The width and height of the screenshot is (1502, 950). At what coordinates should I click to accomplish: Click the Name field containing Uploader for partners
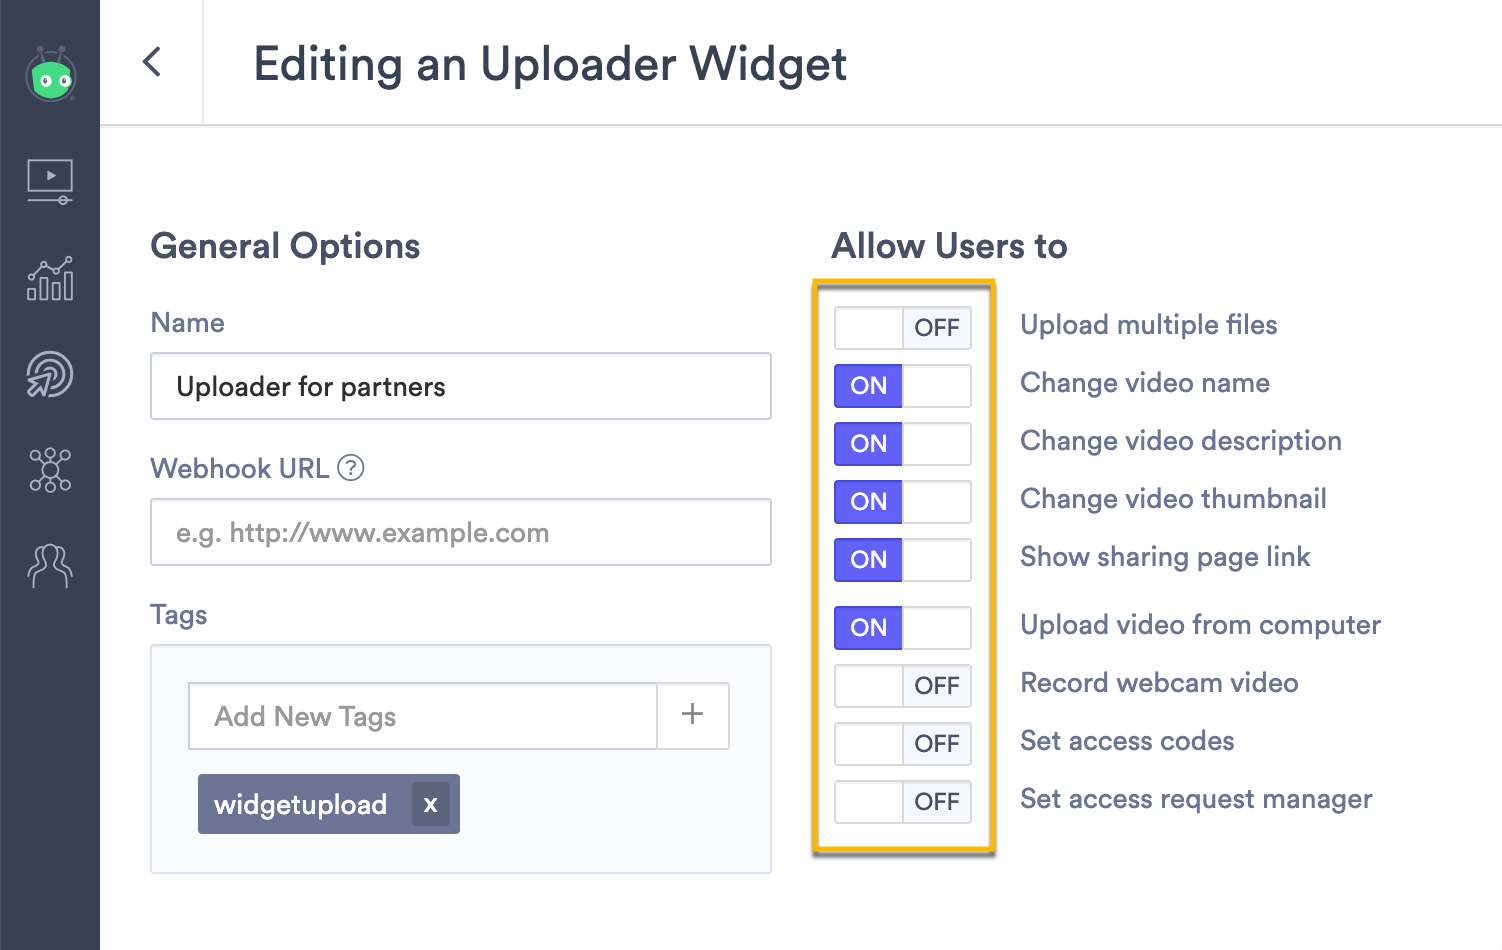tap(461, 386)
